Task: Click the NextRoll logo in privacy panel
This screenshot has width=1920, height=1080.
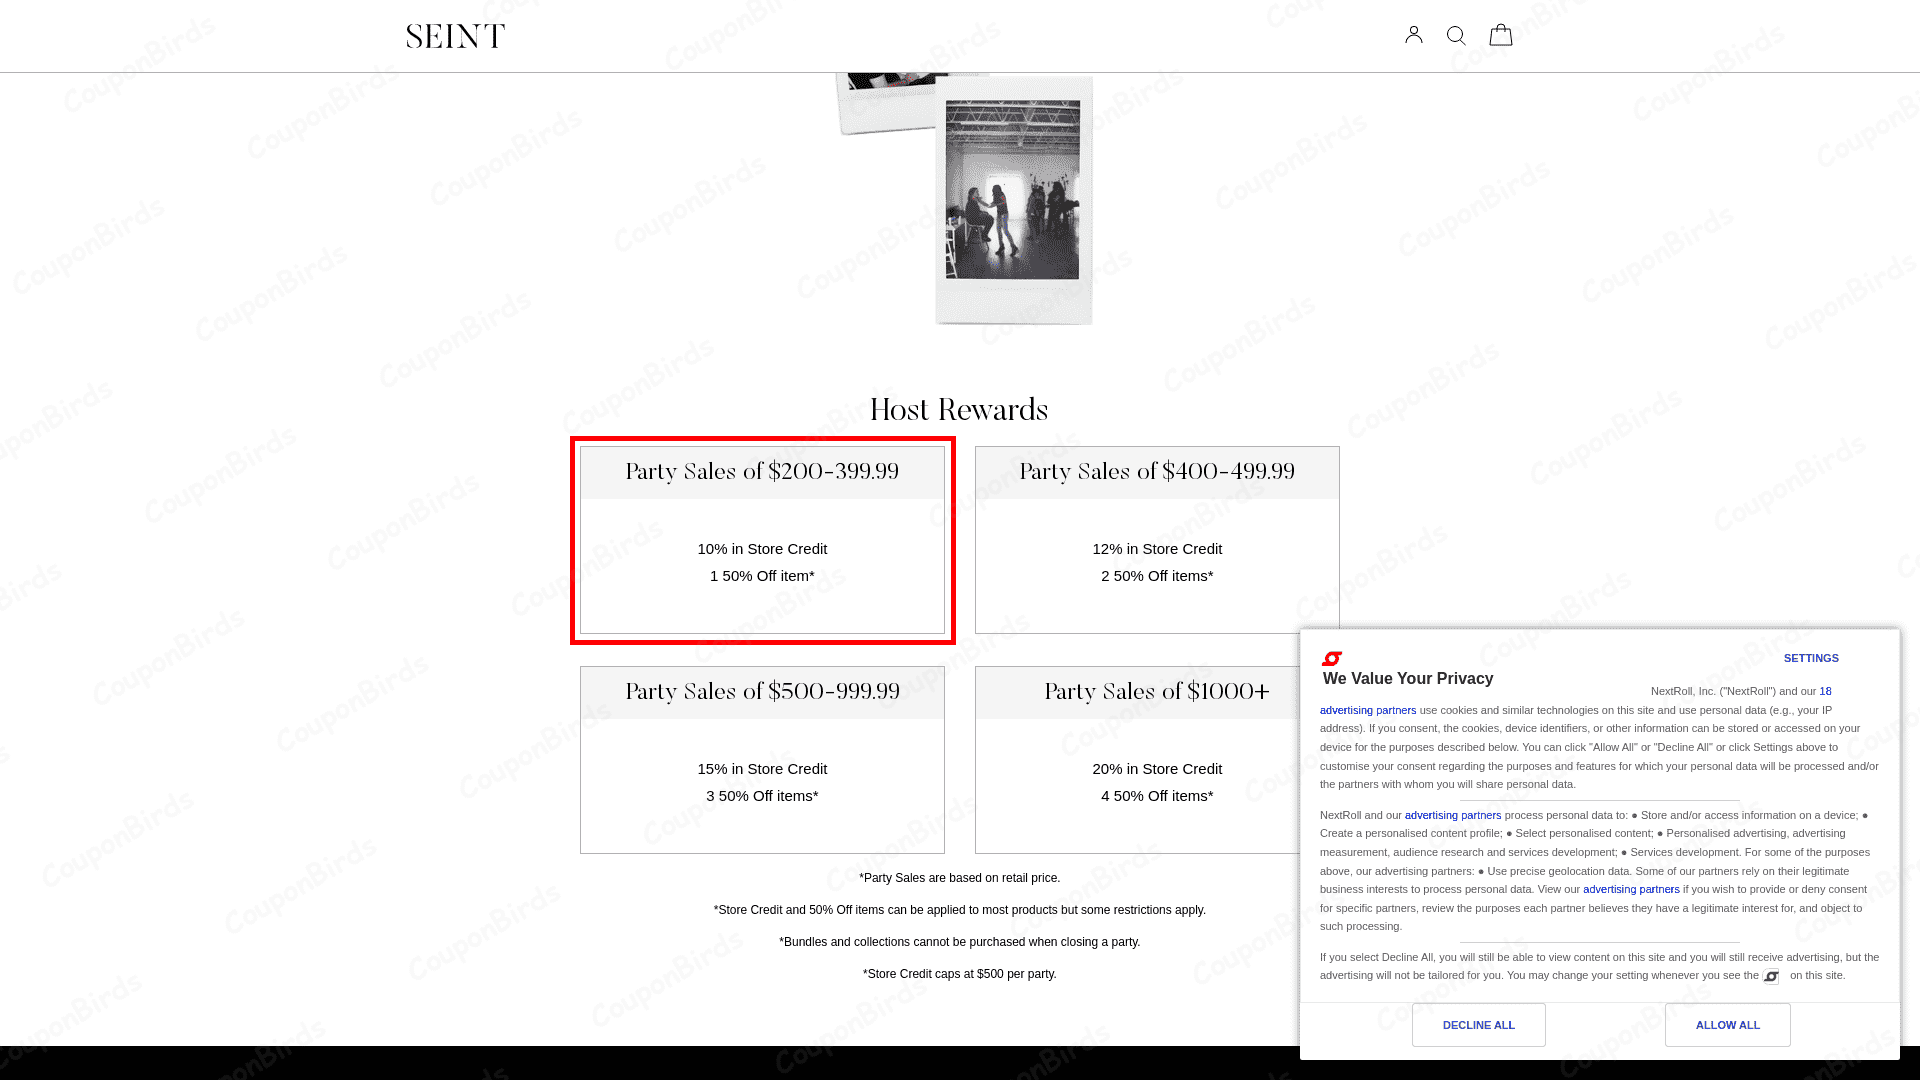Action: coord(1331,658)
